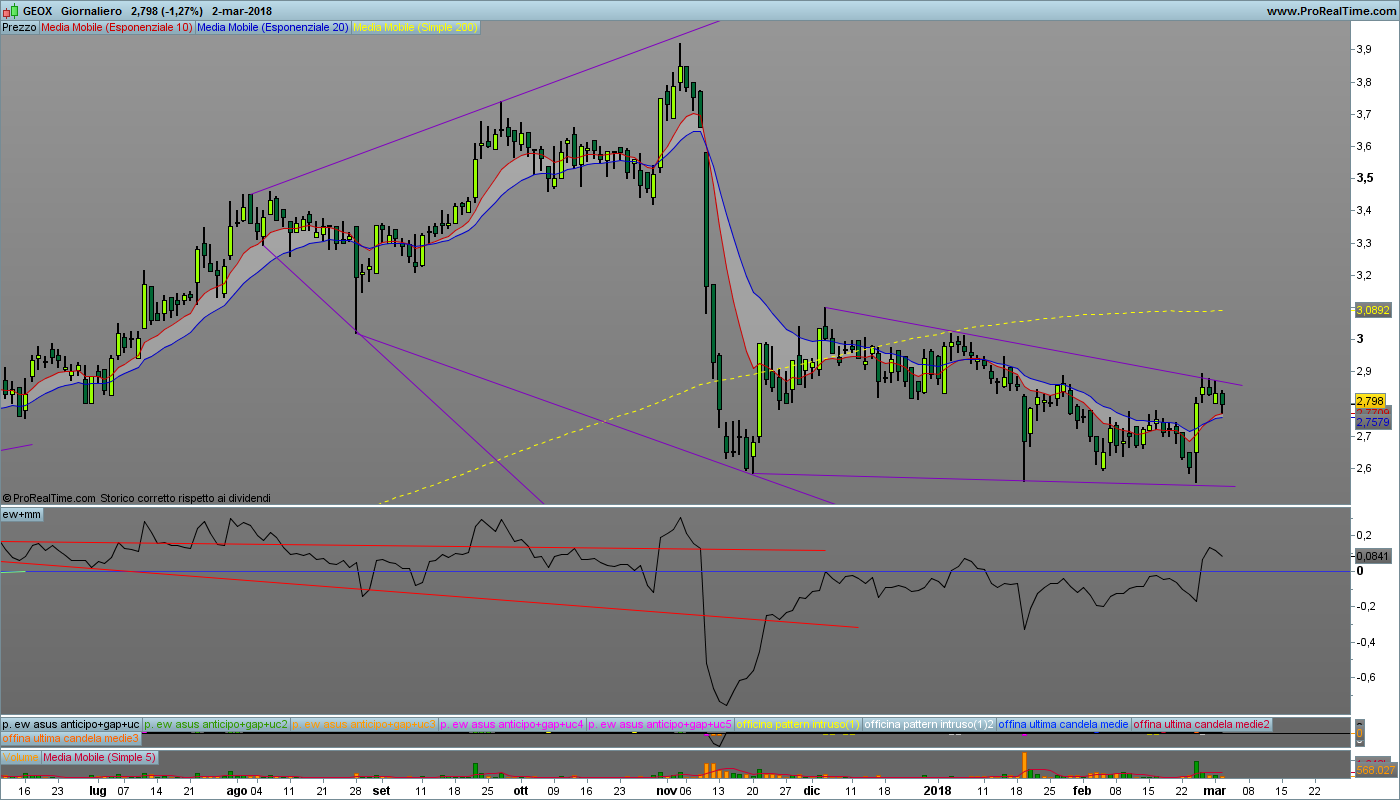Click the 'nov' month marker on time axis
This screenshot has width=1400, height=800.
[666, 790]
